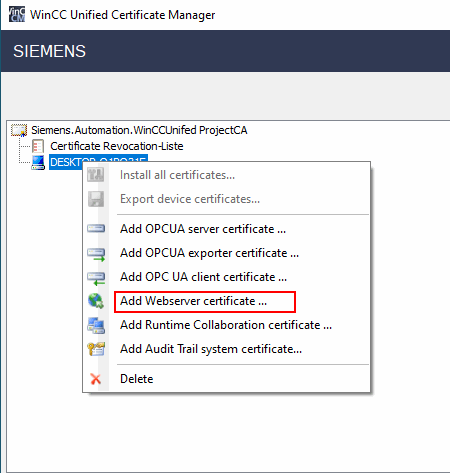Click the SIEMENS logo in the header
450x473 pixels.
tap(49, 51)
